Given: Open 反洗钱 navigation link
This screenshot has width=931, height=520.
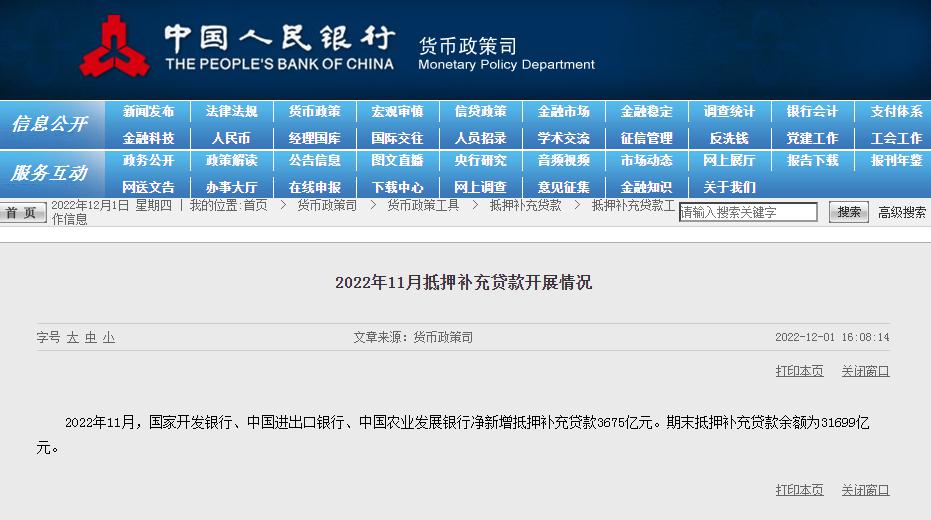Looking at the screenshot, I should 729,138.
